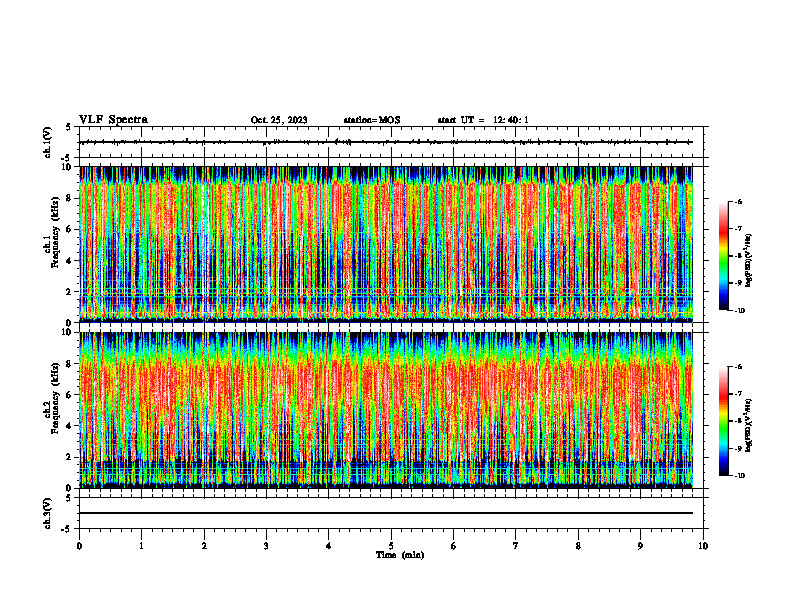Click the "-6" label on ch.2 color scale
This screenshot has height=612, width=792.
click(x=739, y=367)
